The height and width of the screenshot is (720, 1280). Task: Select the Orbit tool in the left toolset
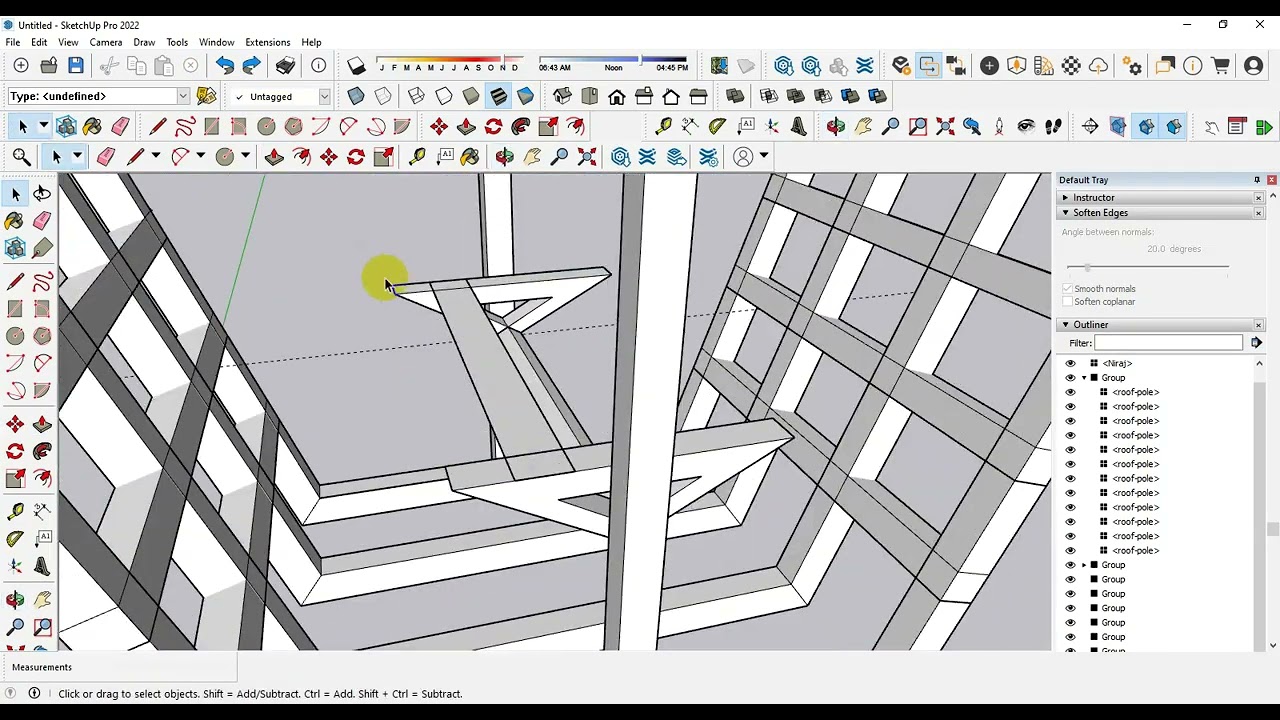15,600
